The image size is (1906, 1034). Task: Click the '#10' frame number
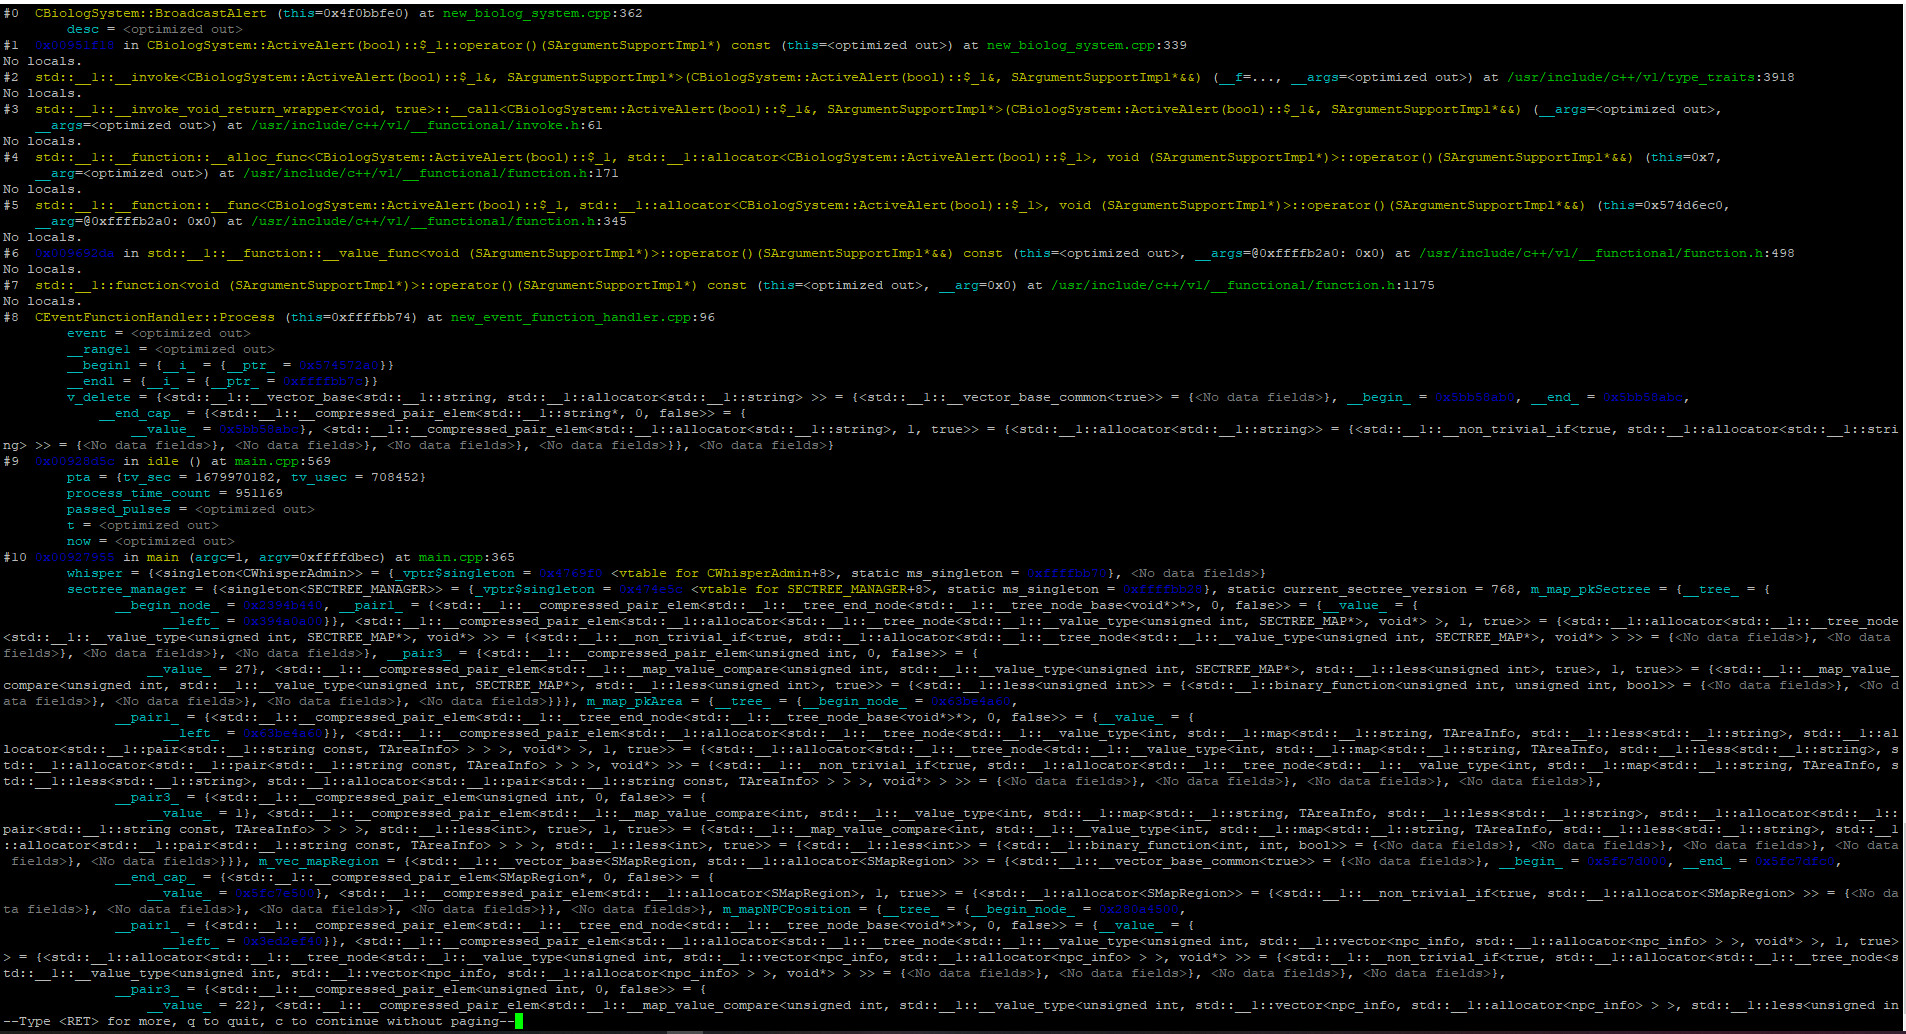point(15,557)
